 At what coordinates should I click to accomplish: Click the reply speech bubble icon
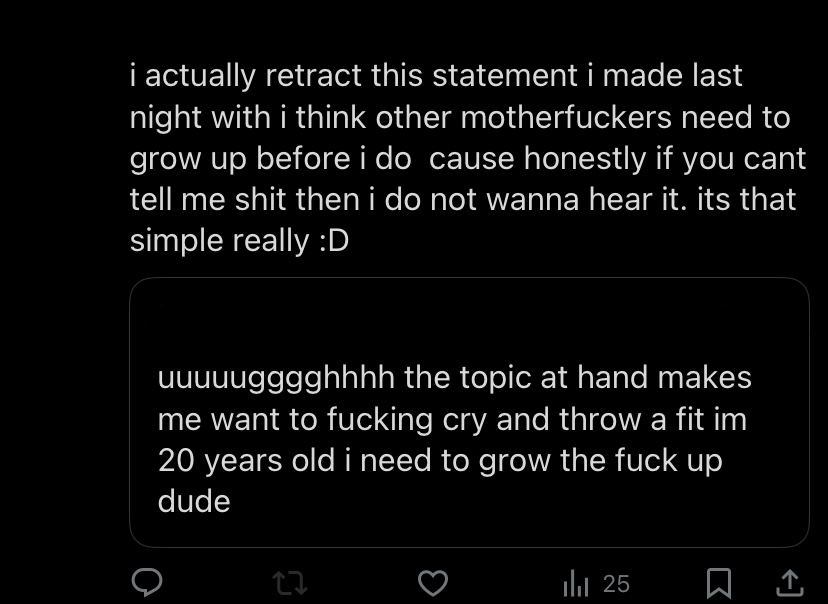coord(149,582)
